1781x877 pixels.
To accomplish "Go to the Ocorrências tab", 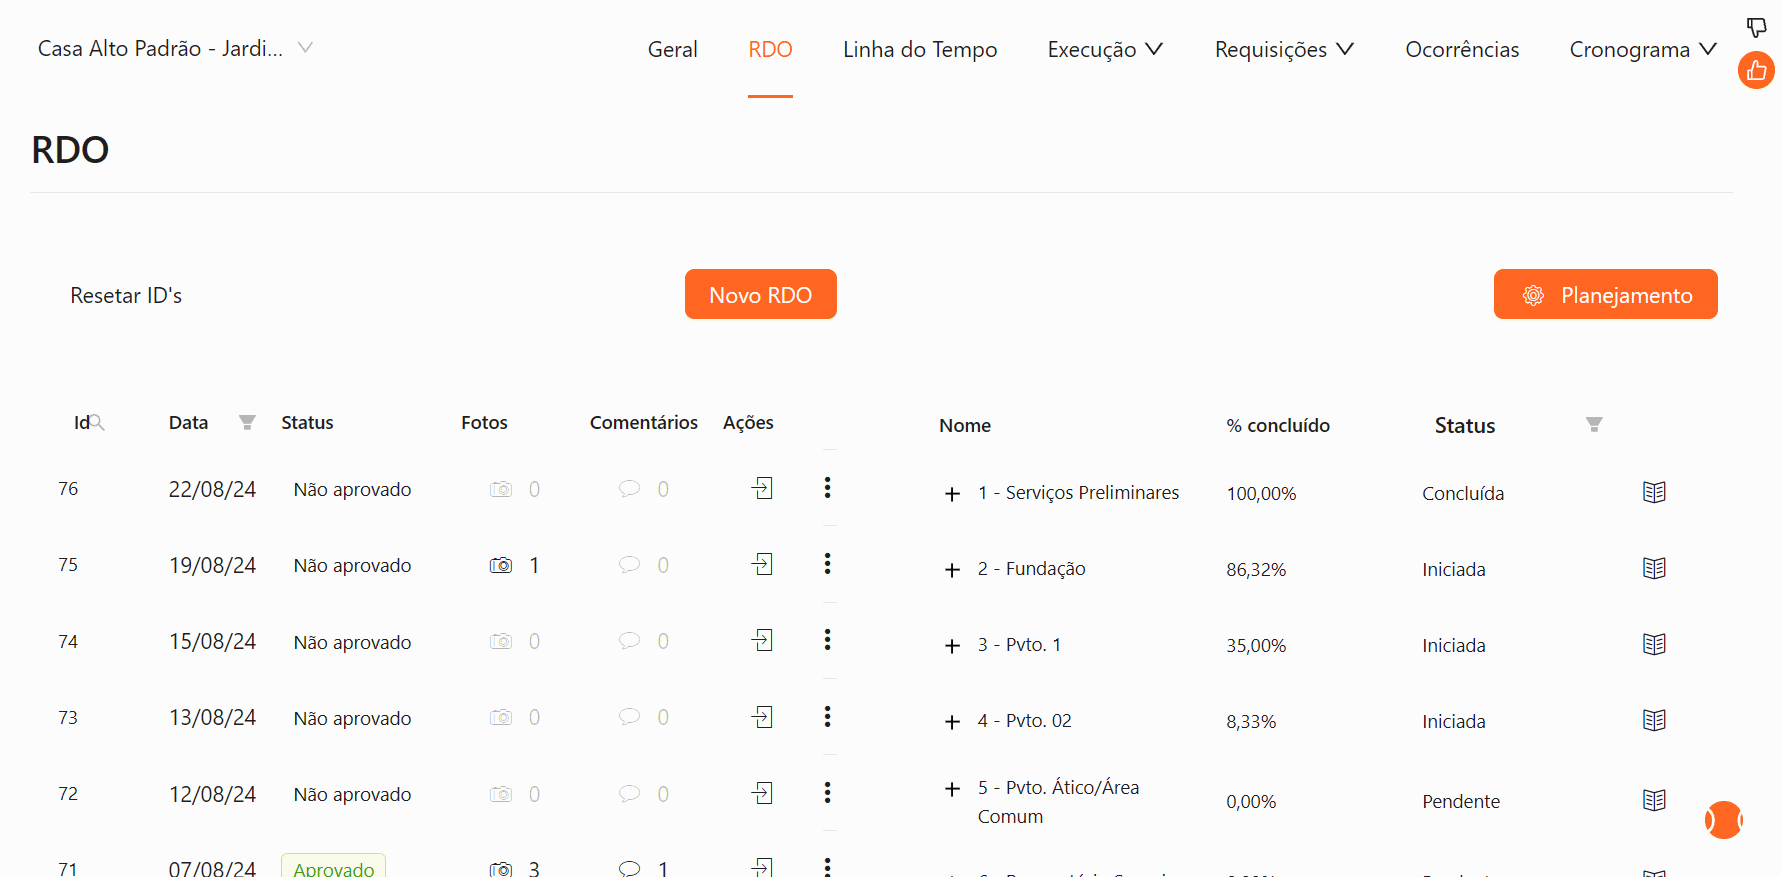I will click(1461, 49).
